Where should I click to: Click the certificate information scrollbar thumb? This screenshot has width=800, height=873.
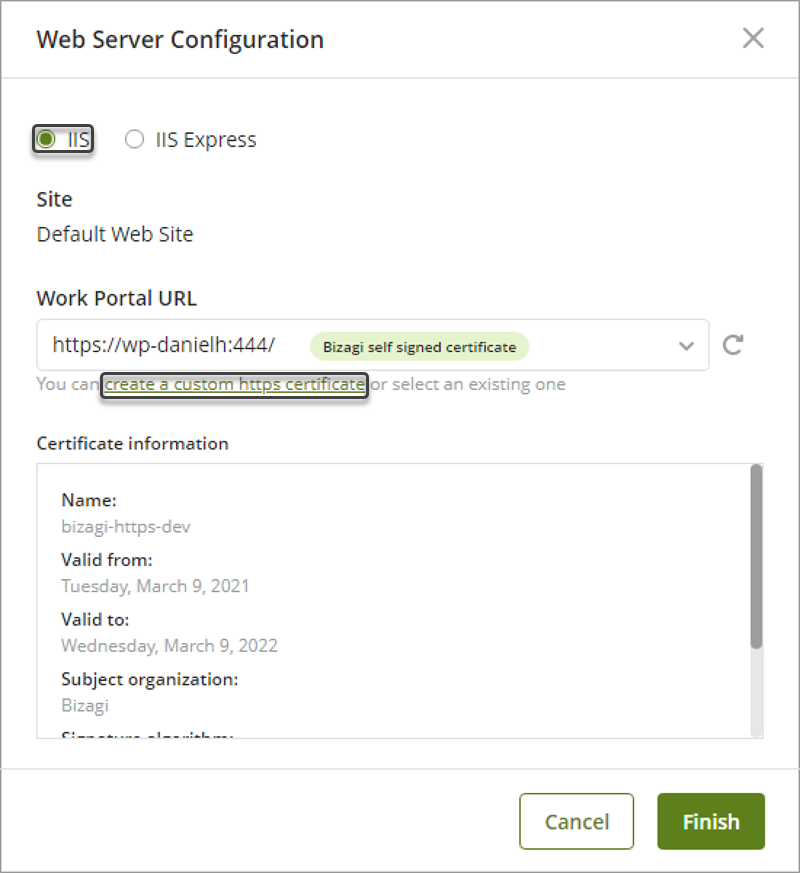pos(755,557)
